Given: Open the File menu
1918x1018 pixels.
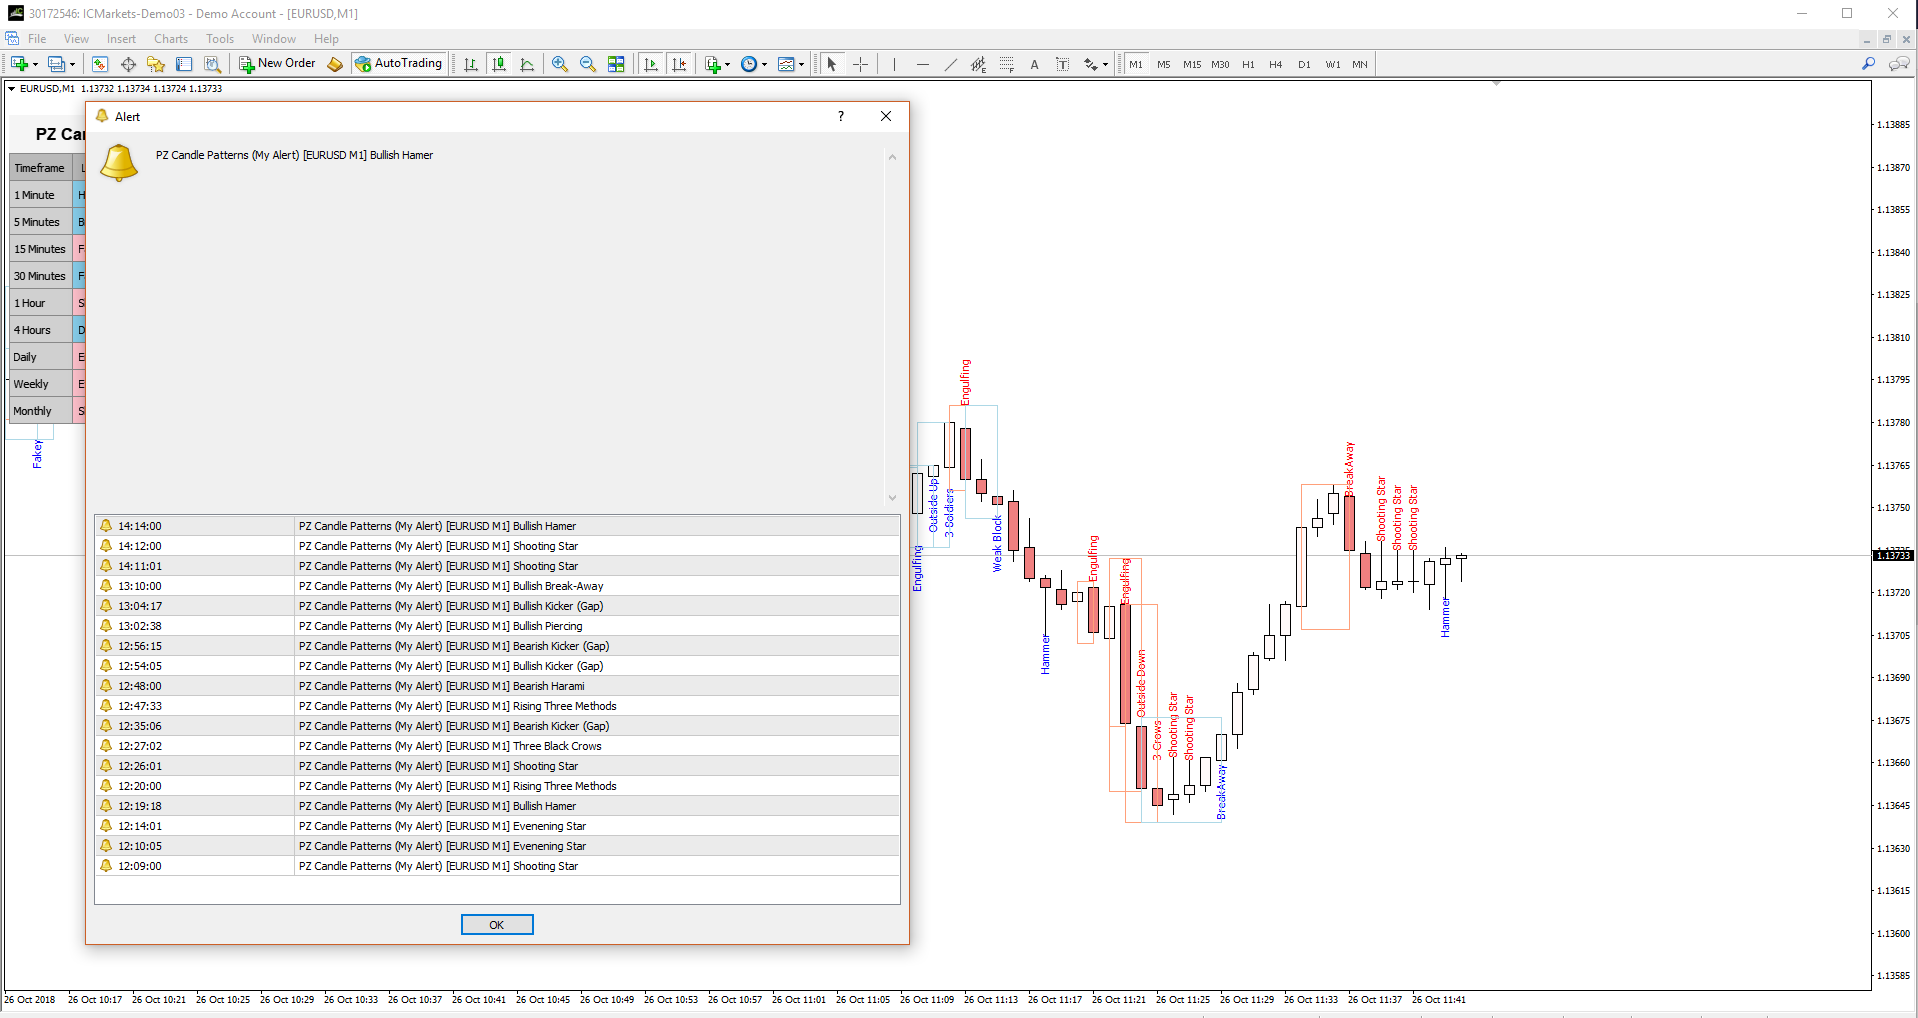Looking at the screenshot, I should [37, 39].
